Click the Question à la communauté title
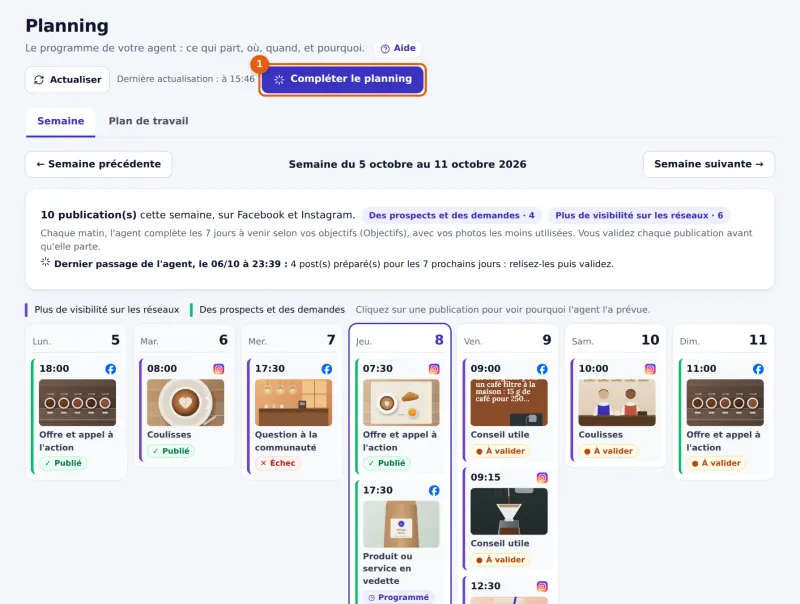The width and height of the screenshot is (800, 604). (286, 441)
